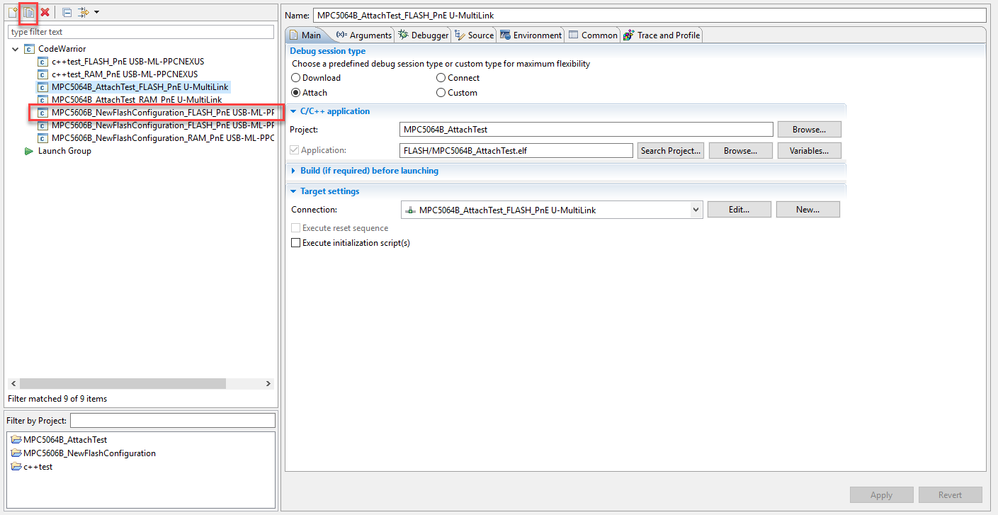The height and width of the screenshot is (515, 998).
Task: Select MPC5064B_AttachTest_RAM_PnE U-MultiLink configuration
Action: [136, 100]
